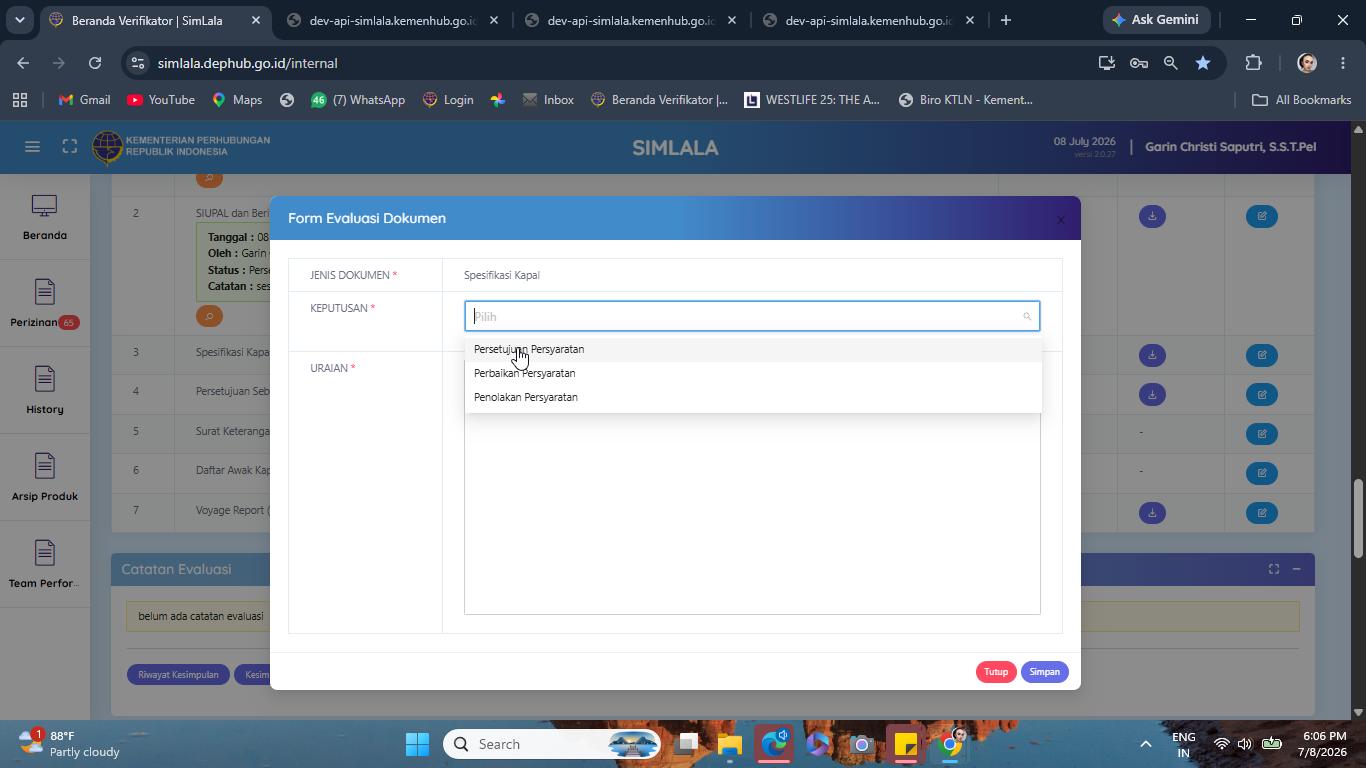Open Arsip Produk in sidebar

click(x=44, y=479)
